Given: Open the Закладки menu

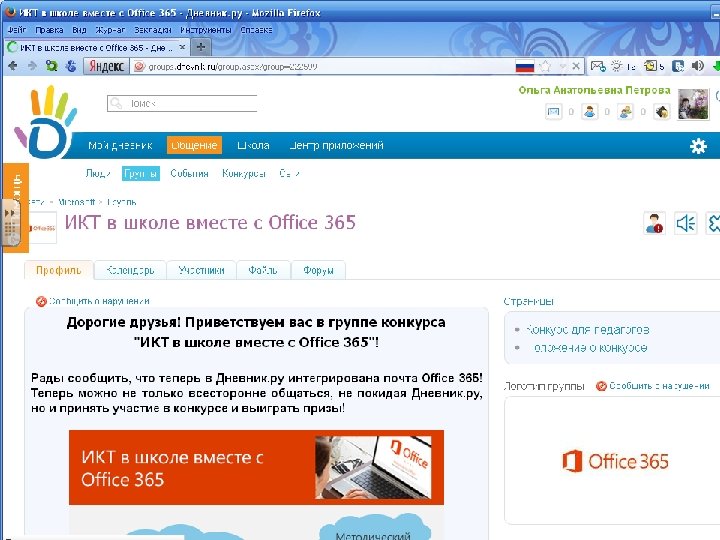Looking at the screenshot, I should tap(152, 30).
